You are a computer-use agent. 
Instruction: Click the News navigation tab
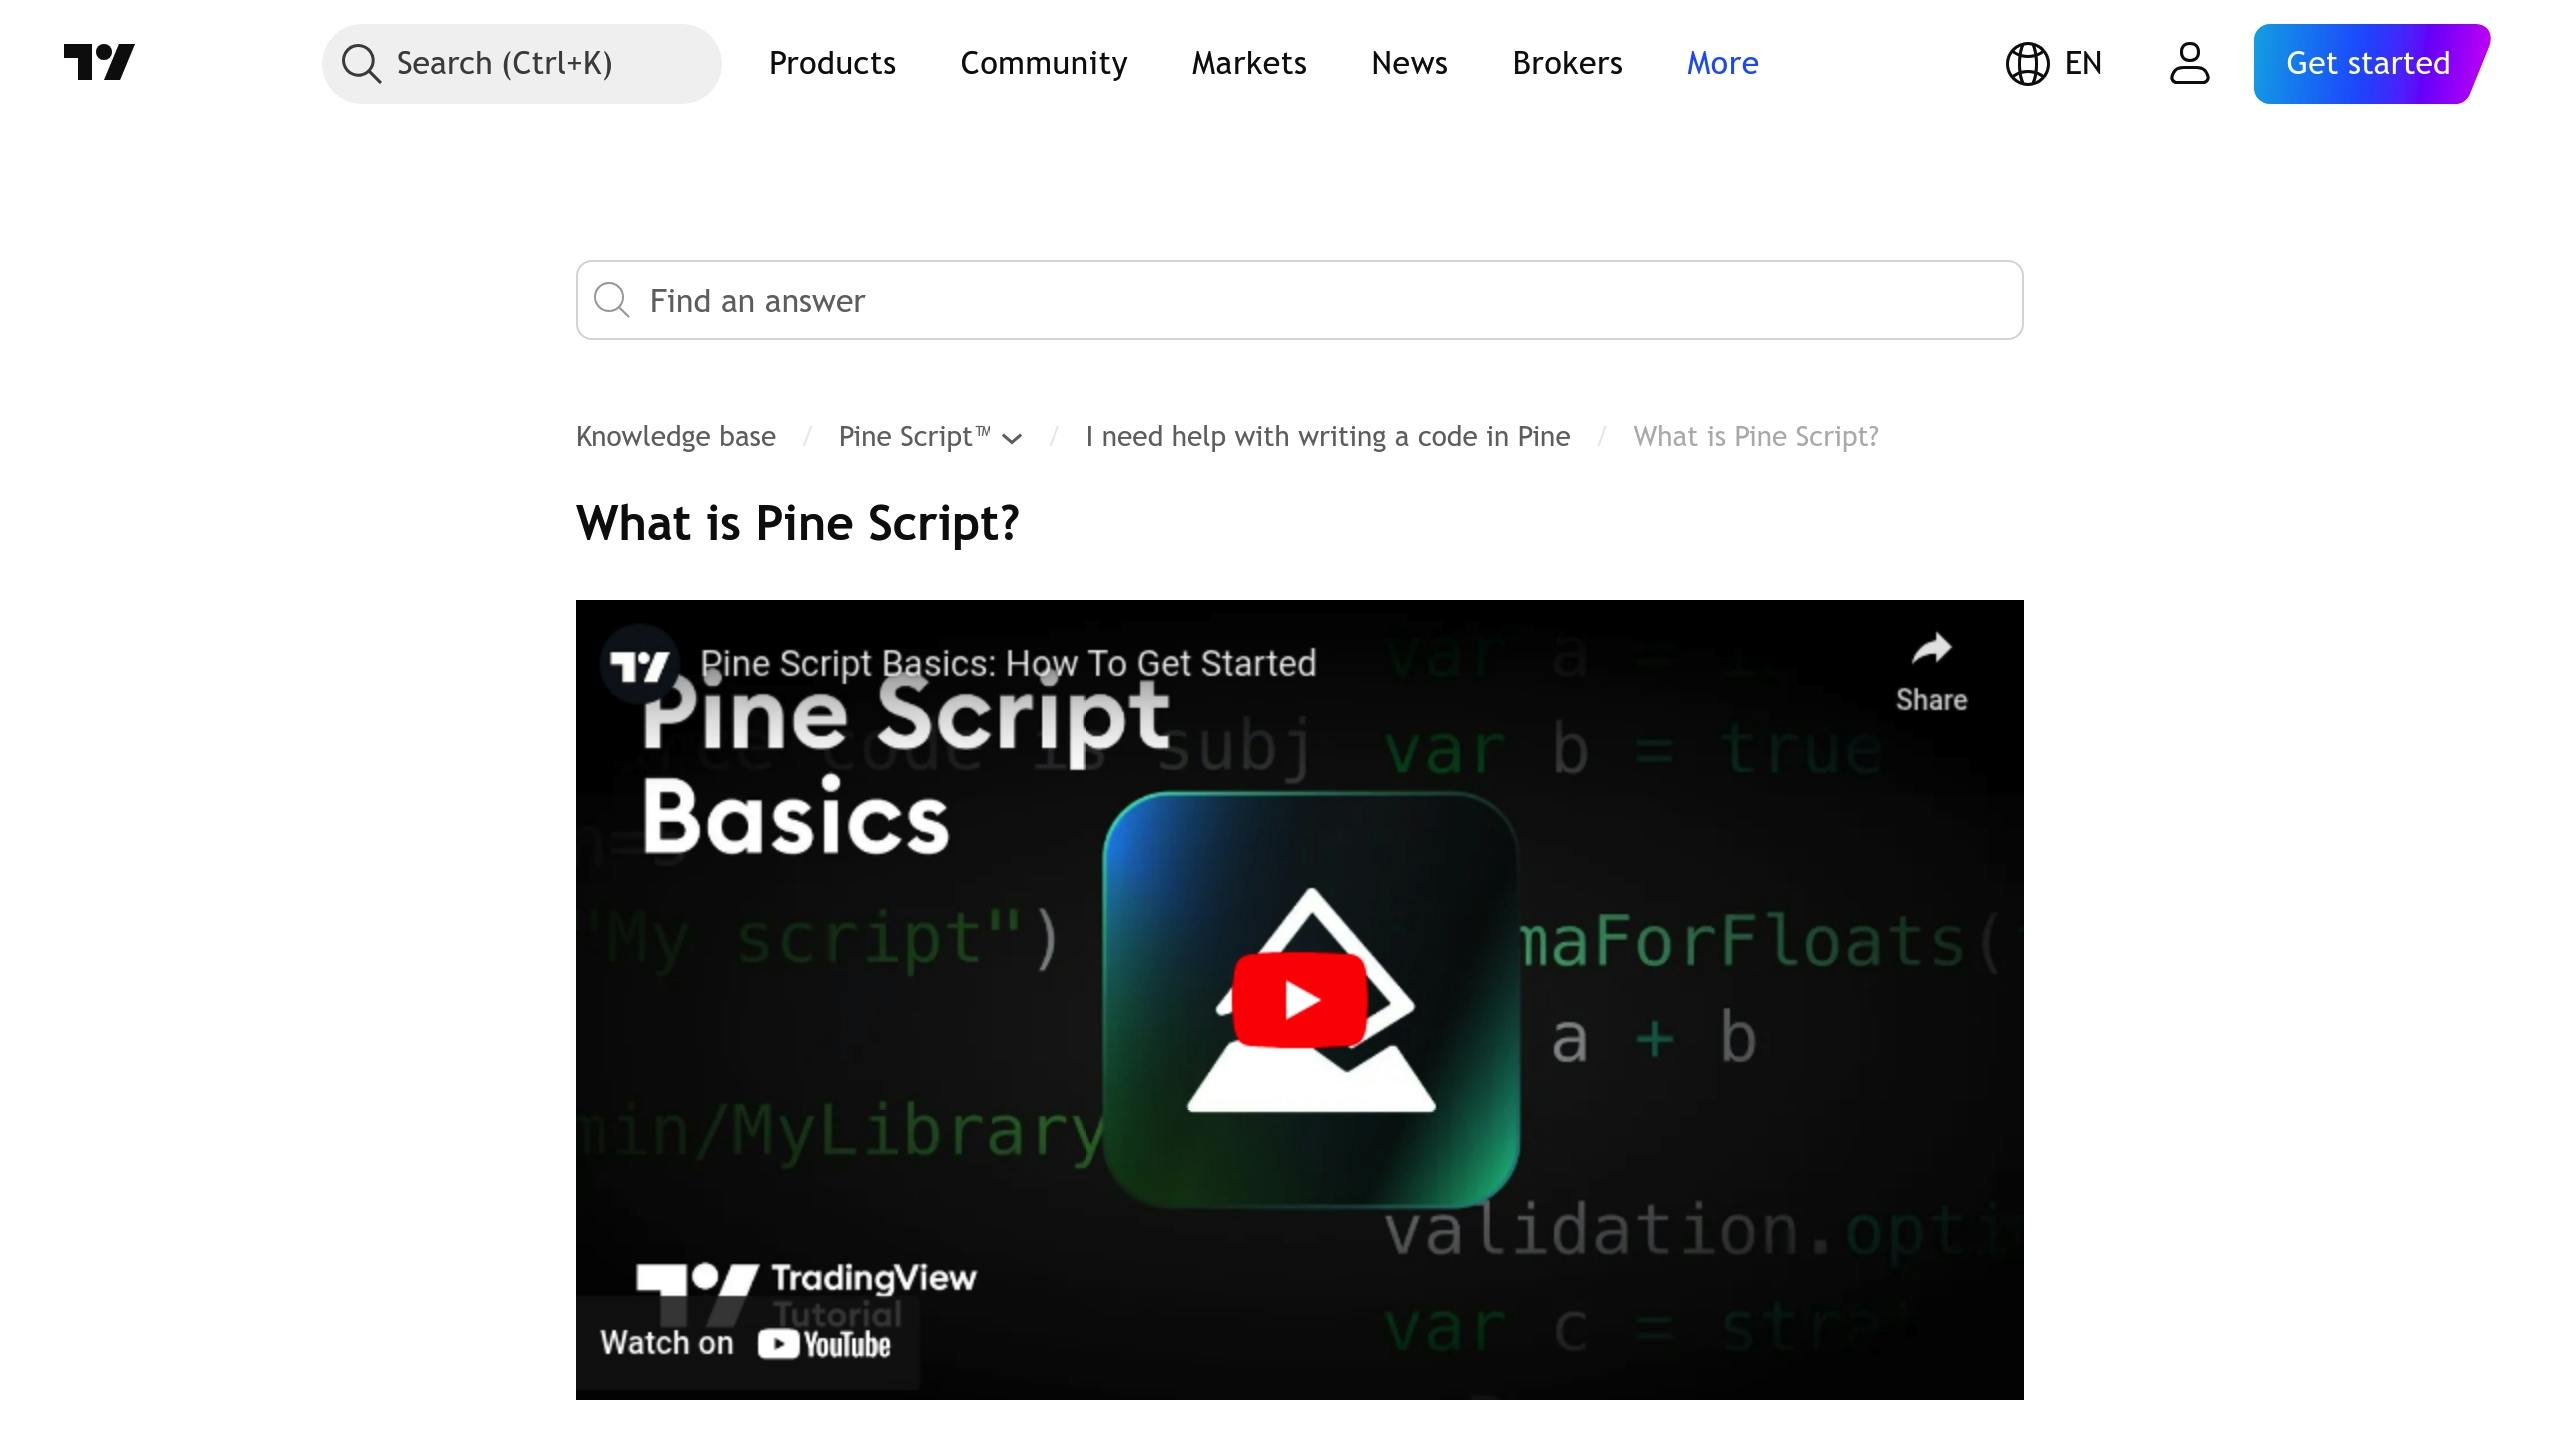[1408, 62]
